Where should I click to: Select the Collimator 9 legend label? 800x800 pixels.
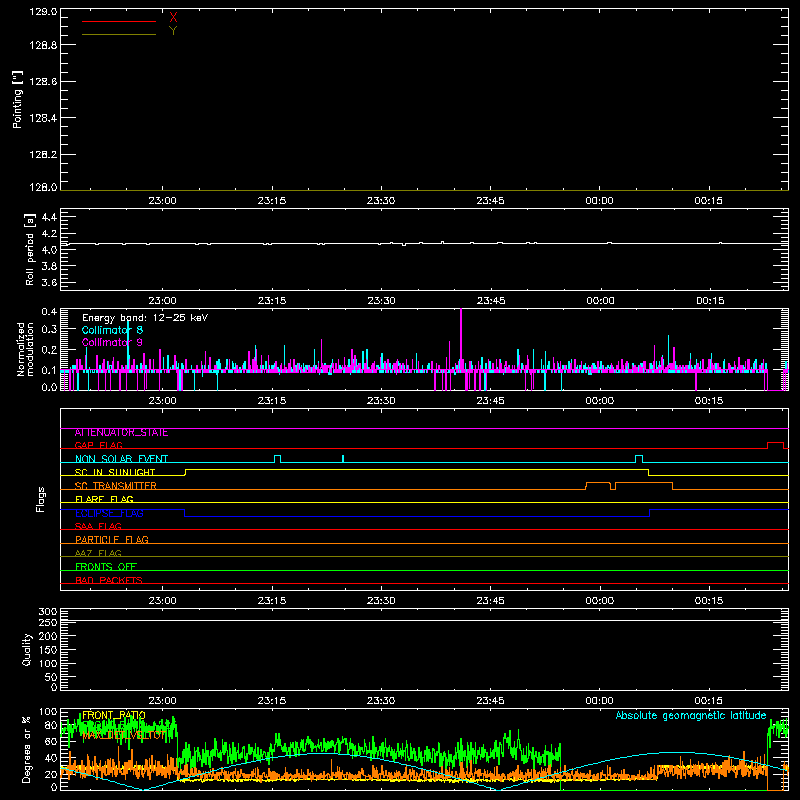click(112, 342)
